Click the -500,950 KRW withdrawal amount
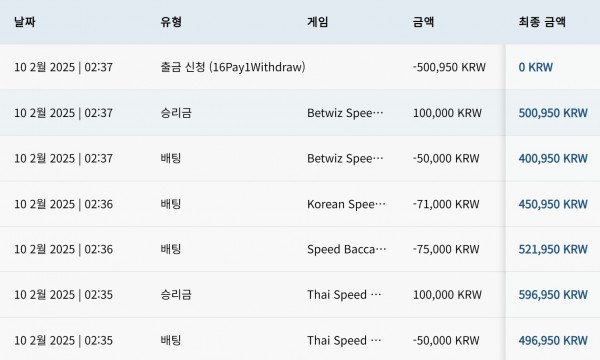Image resolution: width=600 pixels, height=360 pixels. click(x=449, y=67)
